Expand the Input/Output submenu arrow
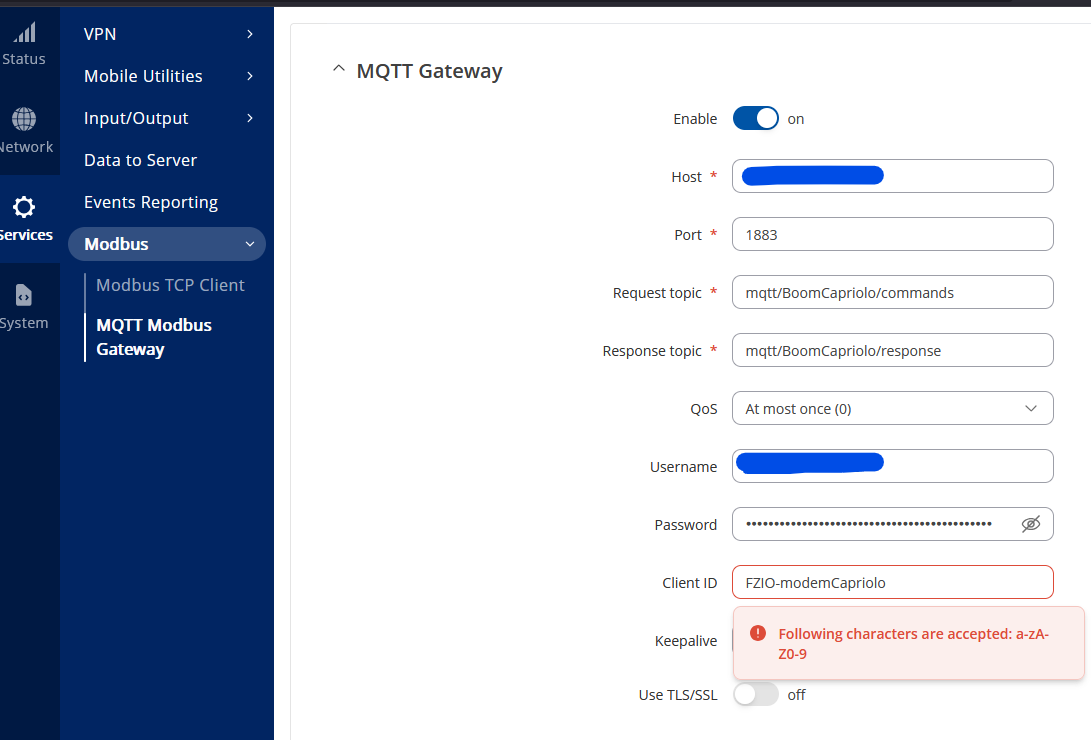This screenshot has width=1091, height=740. pos(250,118)
